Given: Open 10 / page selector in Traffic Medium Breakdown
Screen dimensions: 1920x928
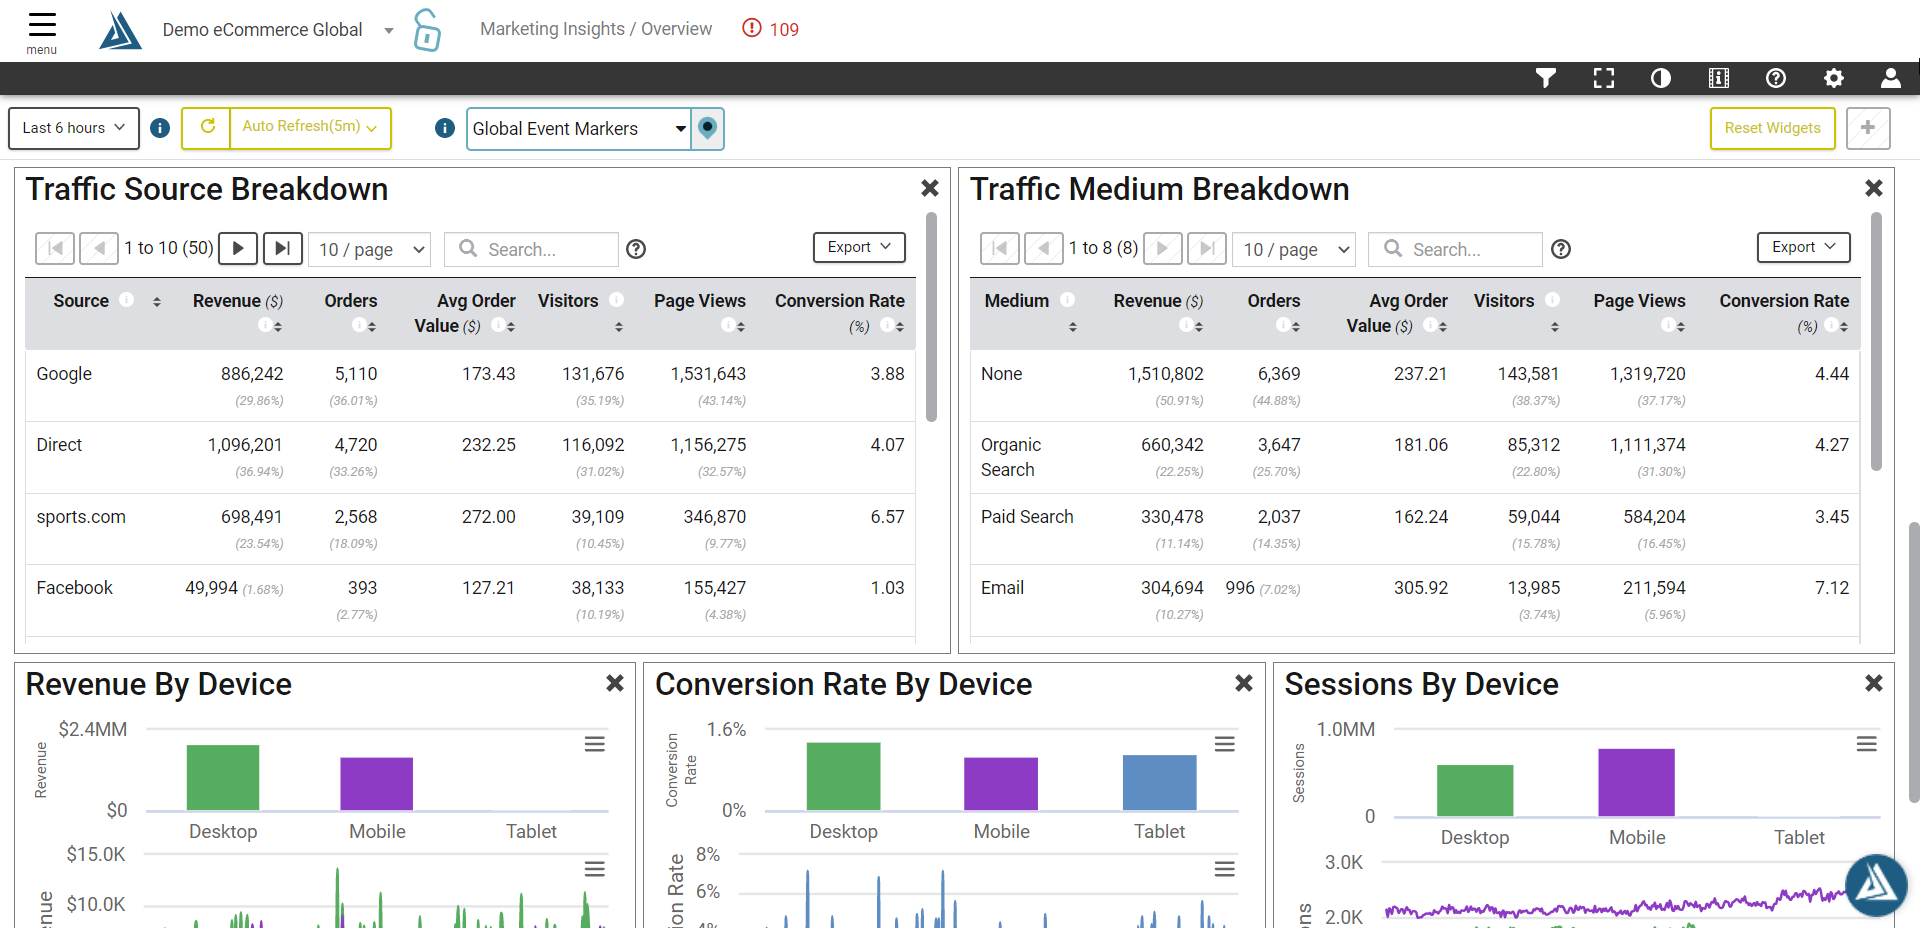Looking at the screenshot, I should click(x=1295, y=249).
